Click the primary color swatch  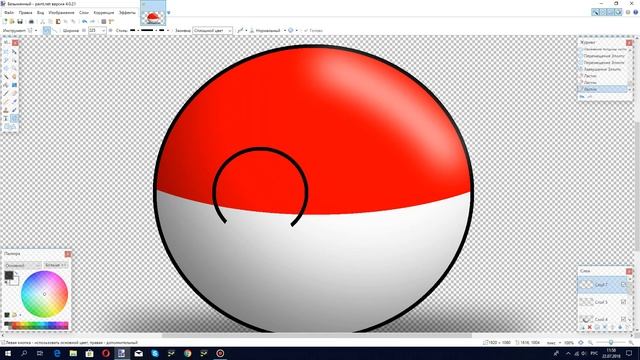click(9, 275)
